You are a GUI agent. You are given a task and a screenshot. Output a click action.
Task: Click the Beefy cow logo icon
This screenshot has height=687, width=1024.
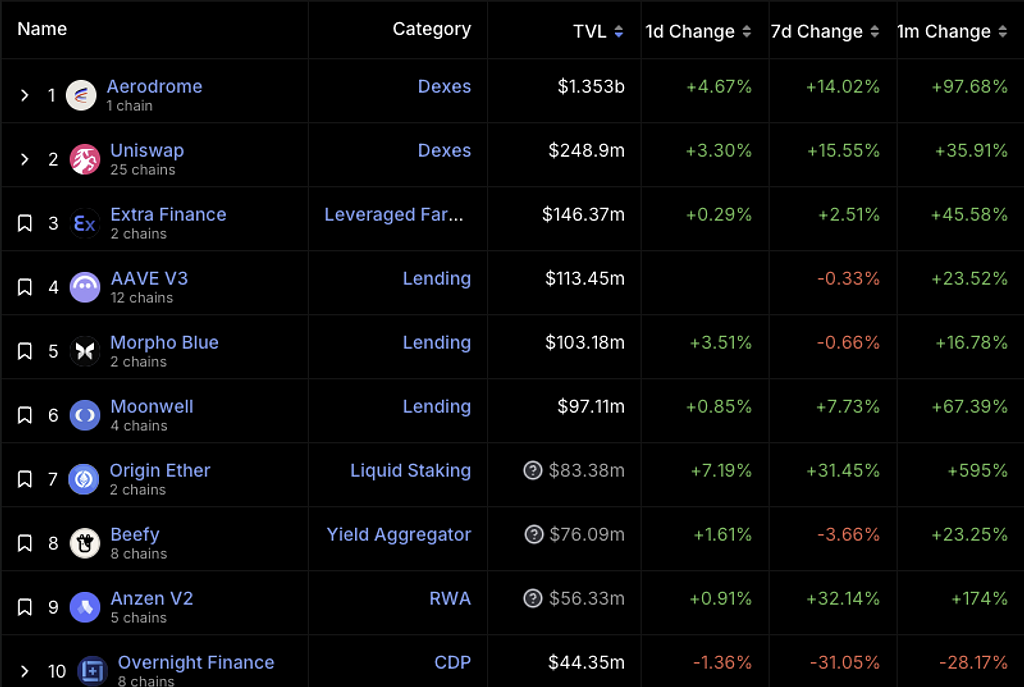(85, 543)
